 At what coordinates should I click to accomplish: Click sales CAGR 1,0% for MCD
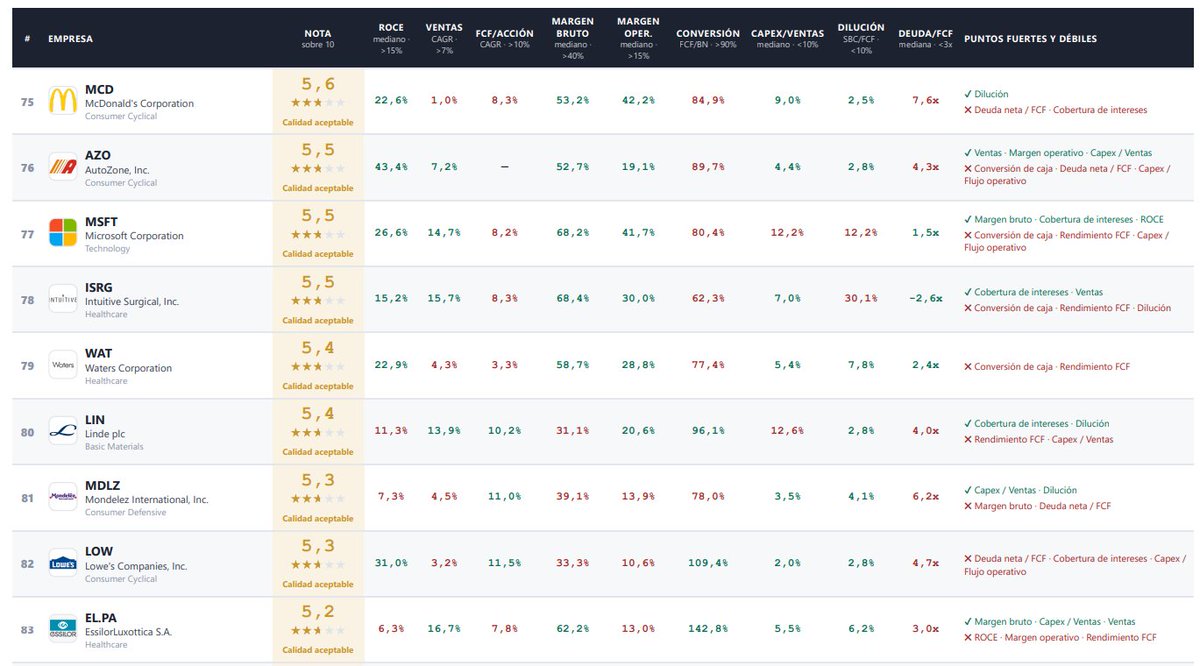444,100
